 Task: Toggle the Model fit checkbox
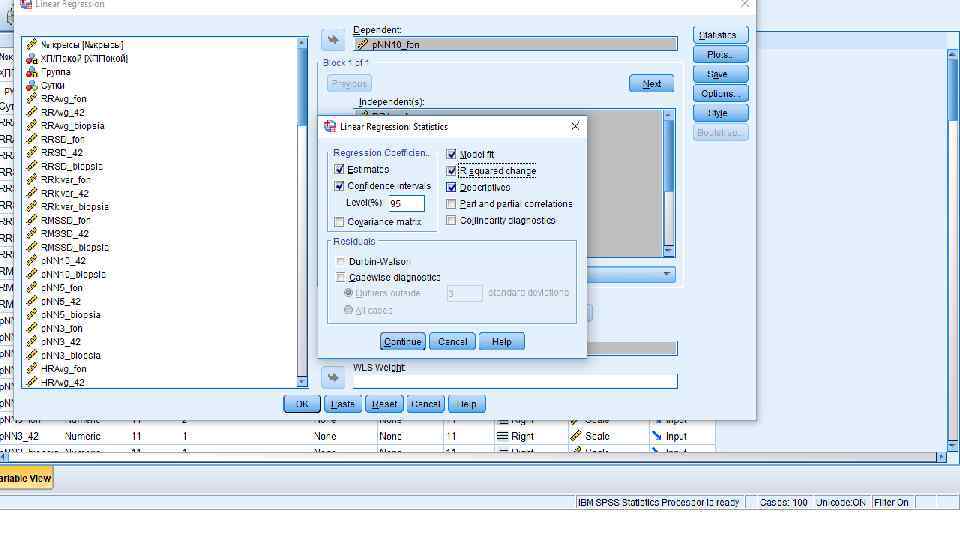coord(451,154)
